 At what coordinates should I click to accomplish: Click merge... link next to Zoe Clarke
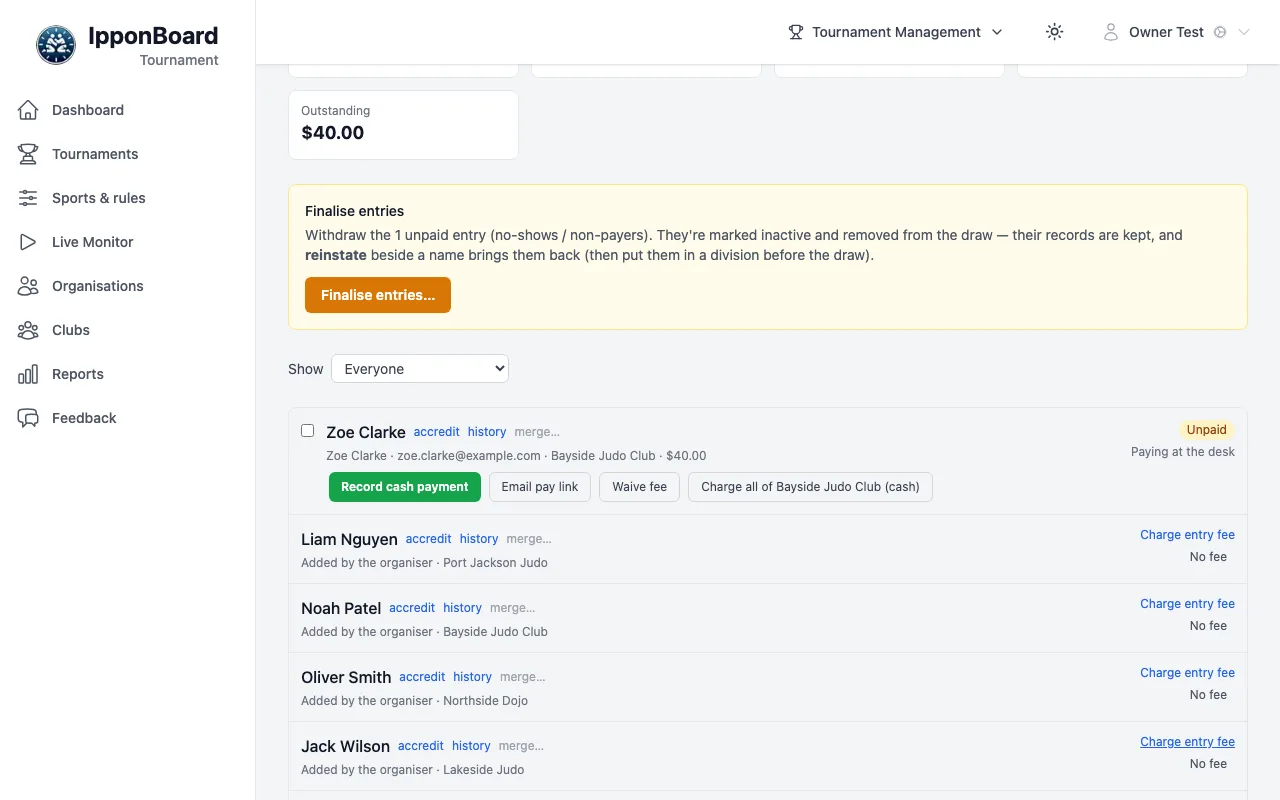[537, 432]
